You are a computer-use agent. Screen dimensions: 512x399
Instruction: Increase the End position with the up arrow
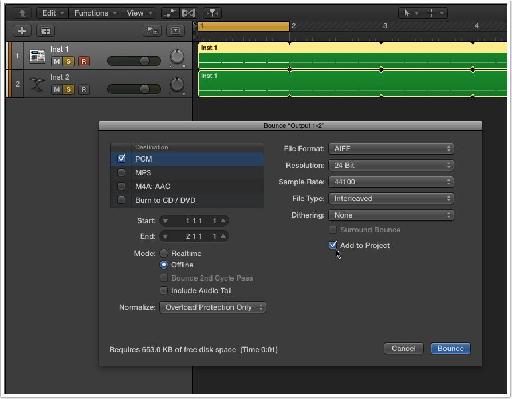(x=223, y=236)
